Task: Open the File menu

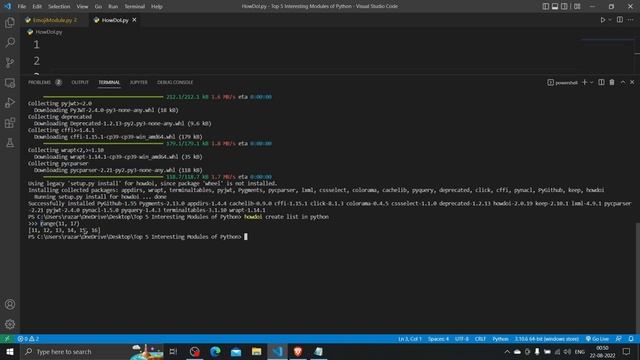Action: (x=22, y=7)
